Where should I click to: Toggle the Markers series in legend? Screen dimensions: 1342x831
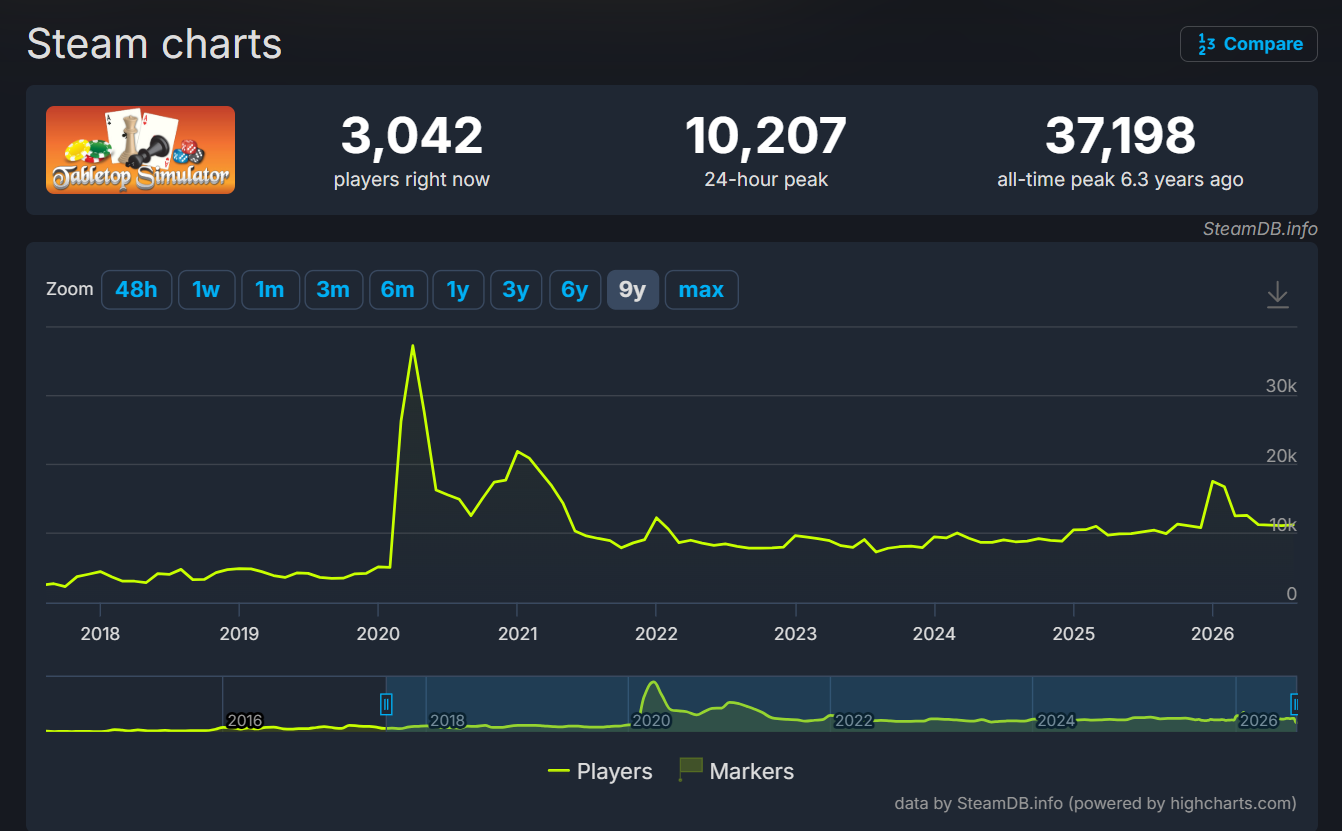click(x=737, y=771)
